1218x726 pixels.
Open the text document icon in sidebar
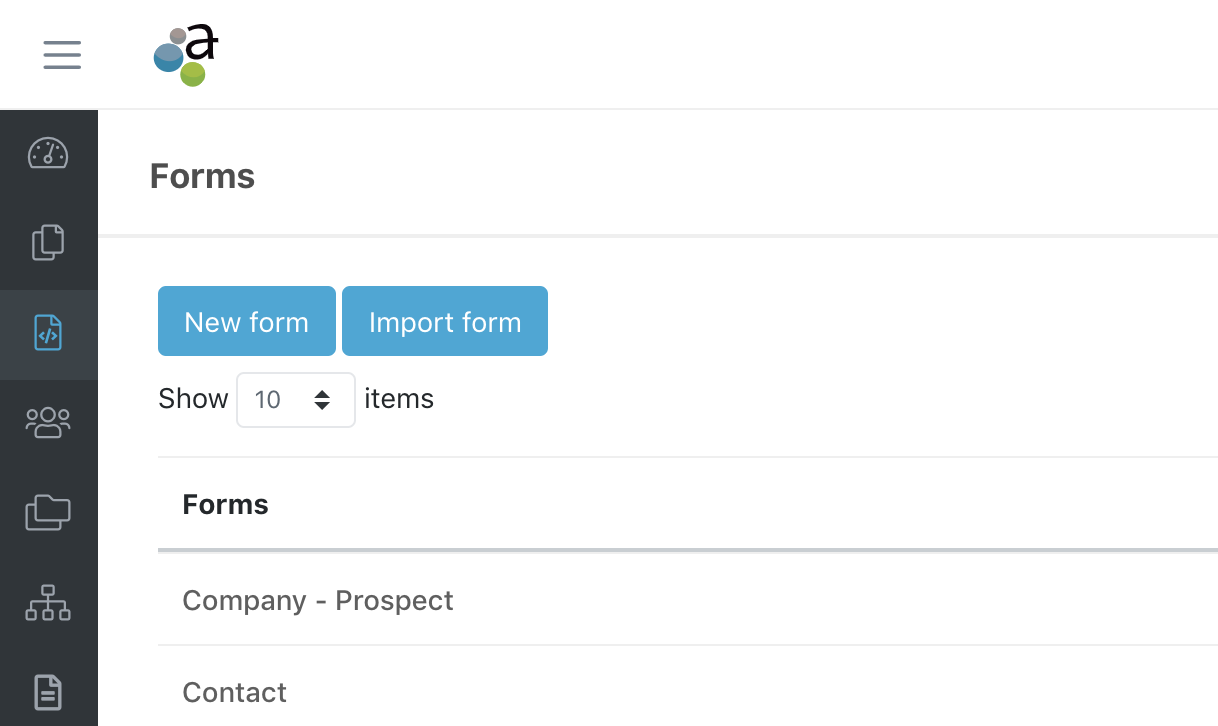[48, 692]
